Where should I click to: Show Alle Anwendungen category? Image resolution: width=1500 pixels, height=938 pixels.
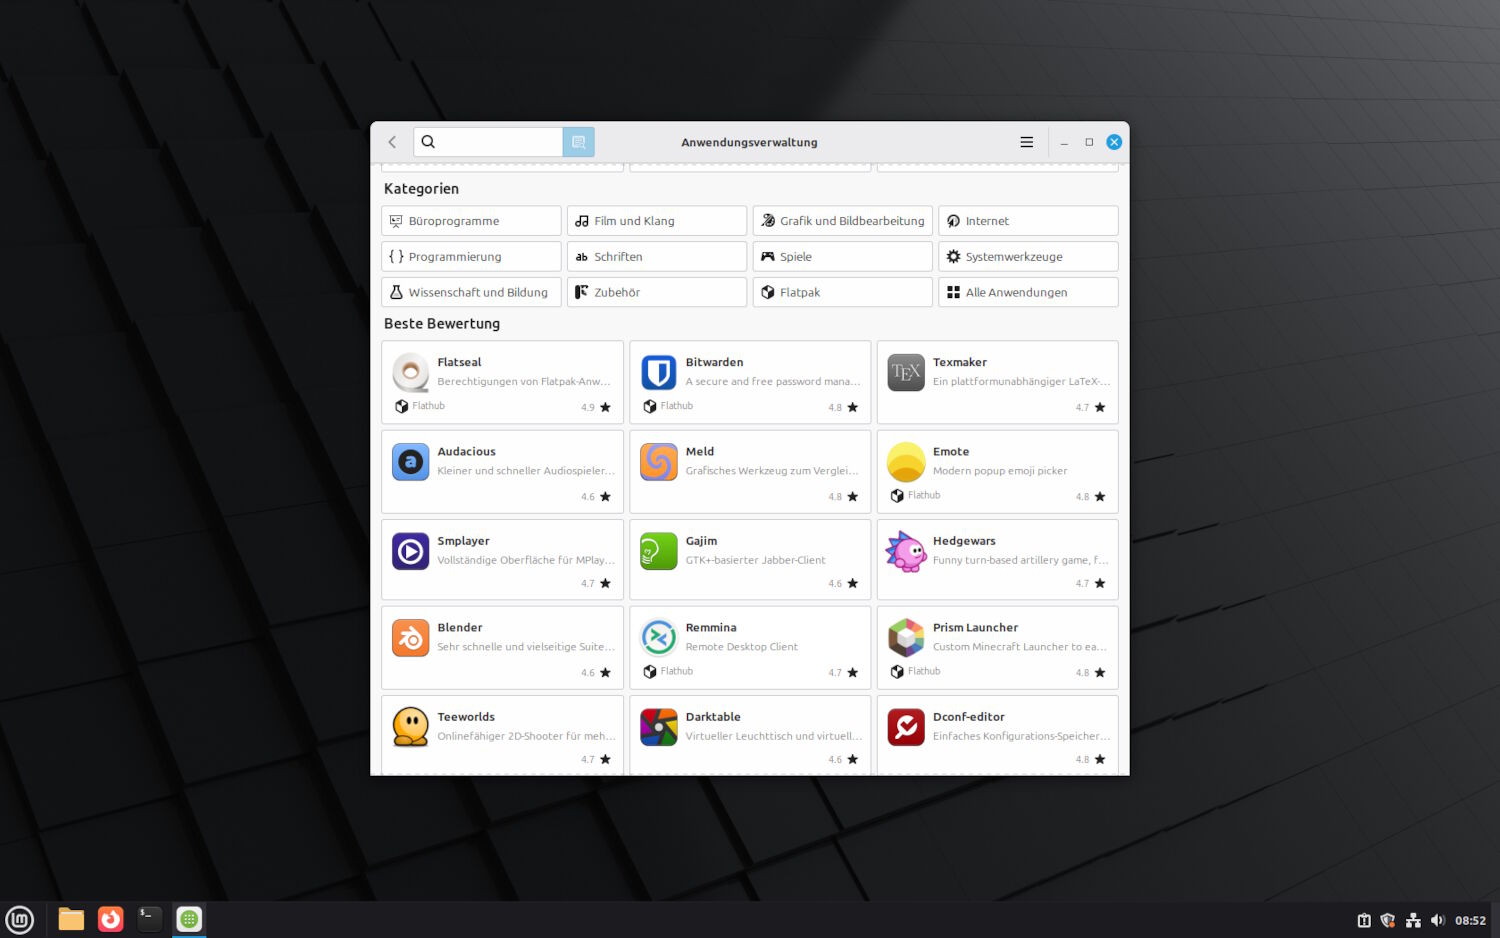coord(1028,292)
